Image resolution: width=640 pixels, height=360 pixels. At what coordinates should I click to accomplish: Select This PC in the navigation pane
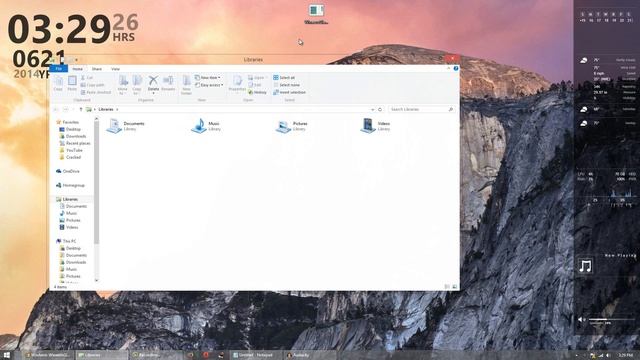[x=66, y=241]
